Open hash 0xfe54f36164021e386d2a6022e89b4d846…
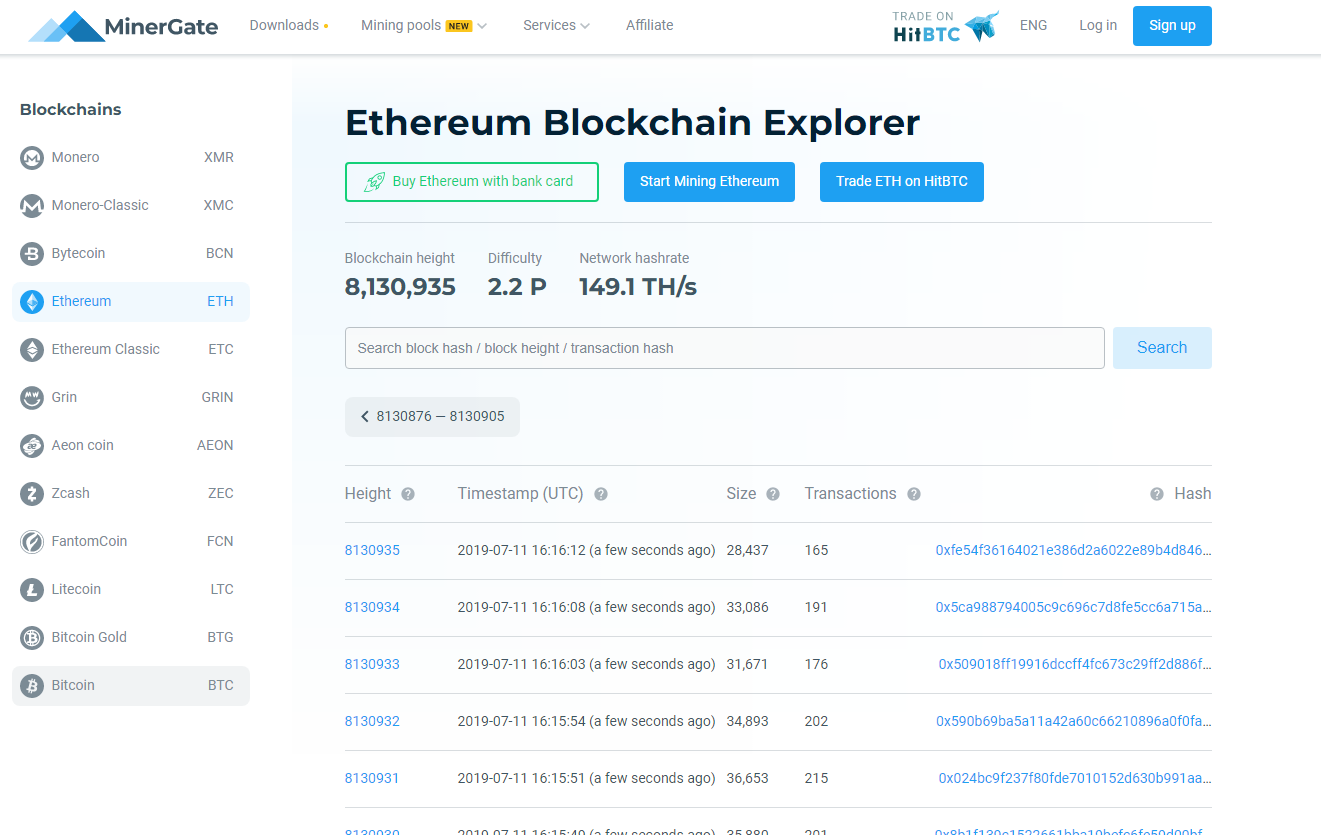Image resolution: width=1321 pixels, height=835 pixels. [1073, 551]
